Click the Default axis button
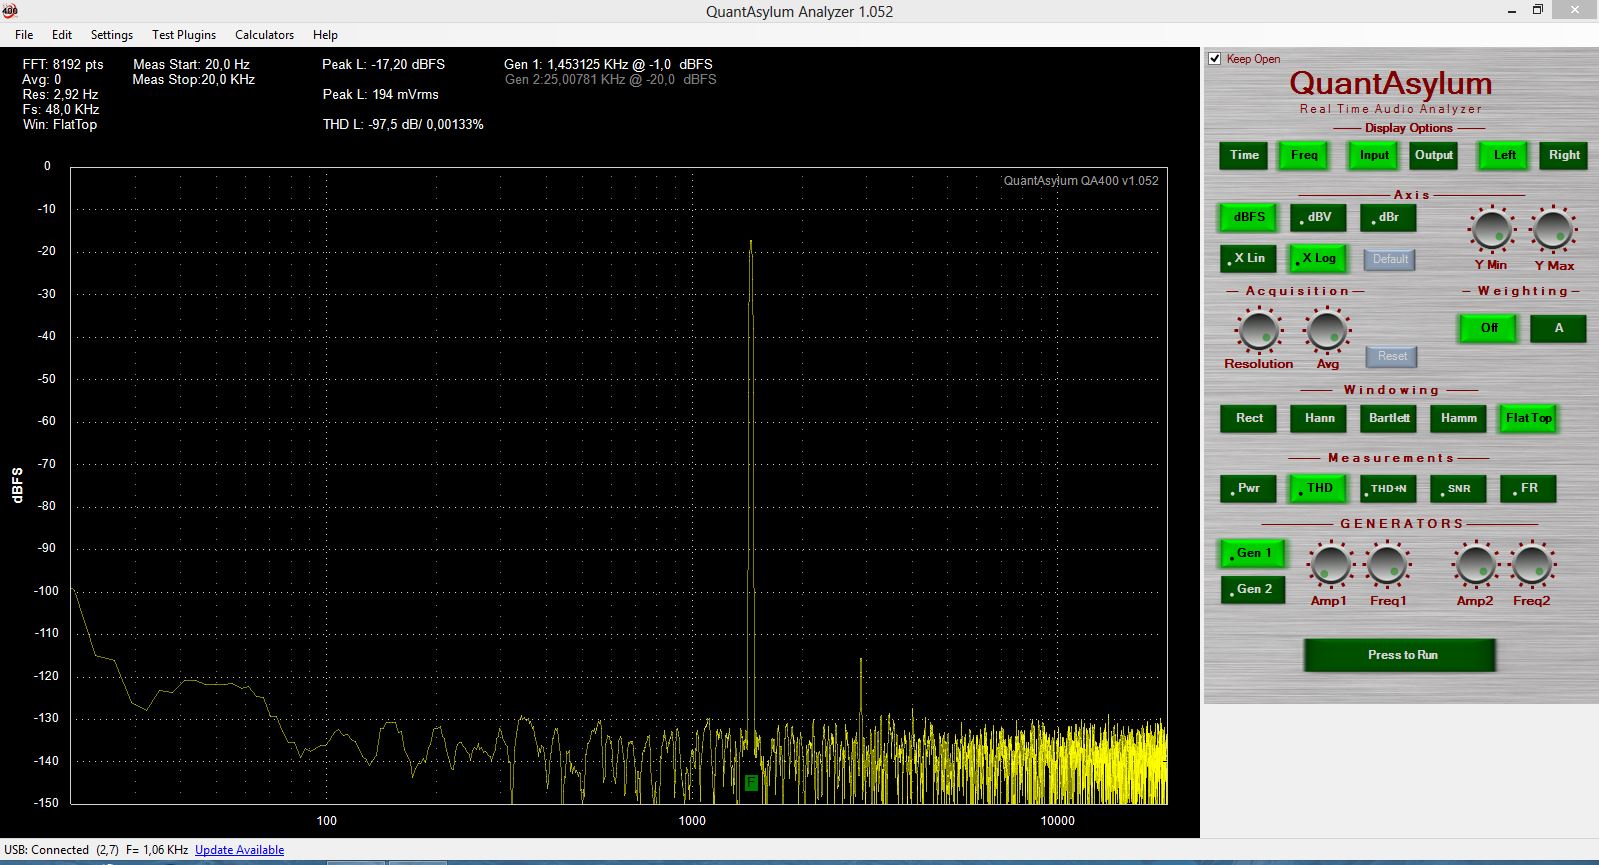The width and height of the screenshot is (1599, 865). [x=1390, y=259]
